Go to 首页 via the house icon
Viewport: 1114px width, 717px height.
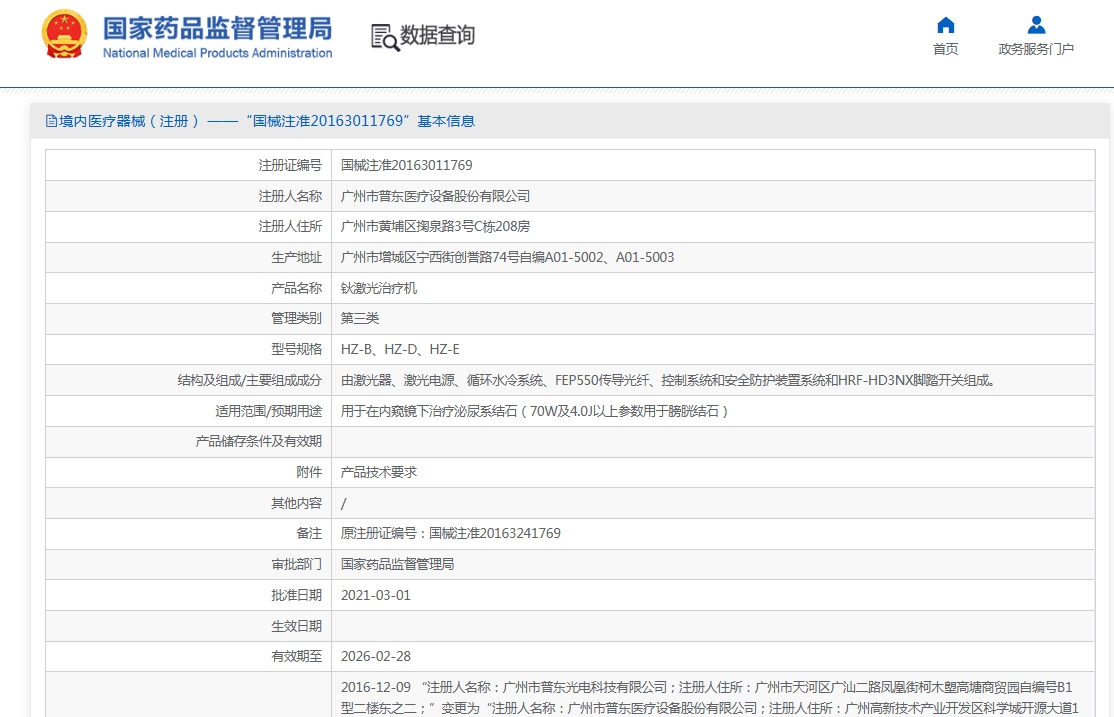point(946,25)
